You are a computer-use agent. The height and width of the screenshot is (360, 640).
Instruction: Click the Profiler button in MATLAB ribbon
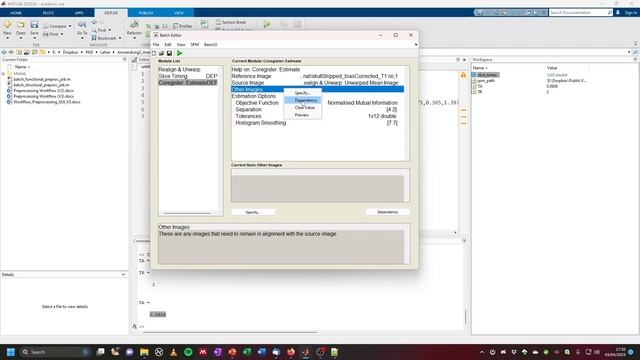click(182, 26)
